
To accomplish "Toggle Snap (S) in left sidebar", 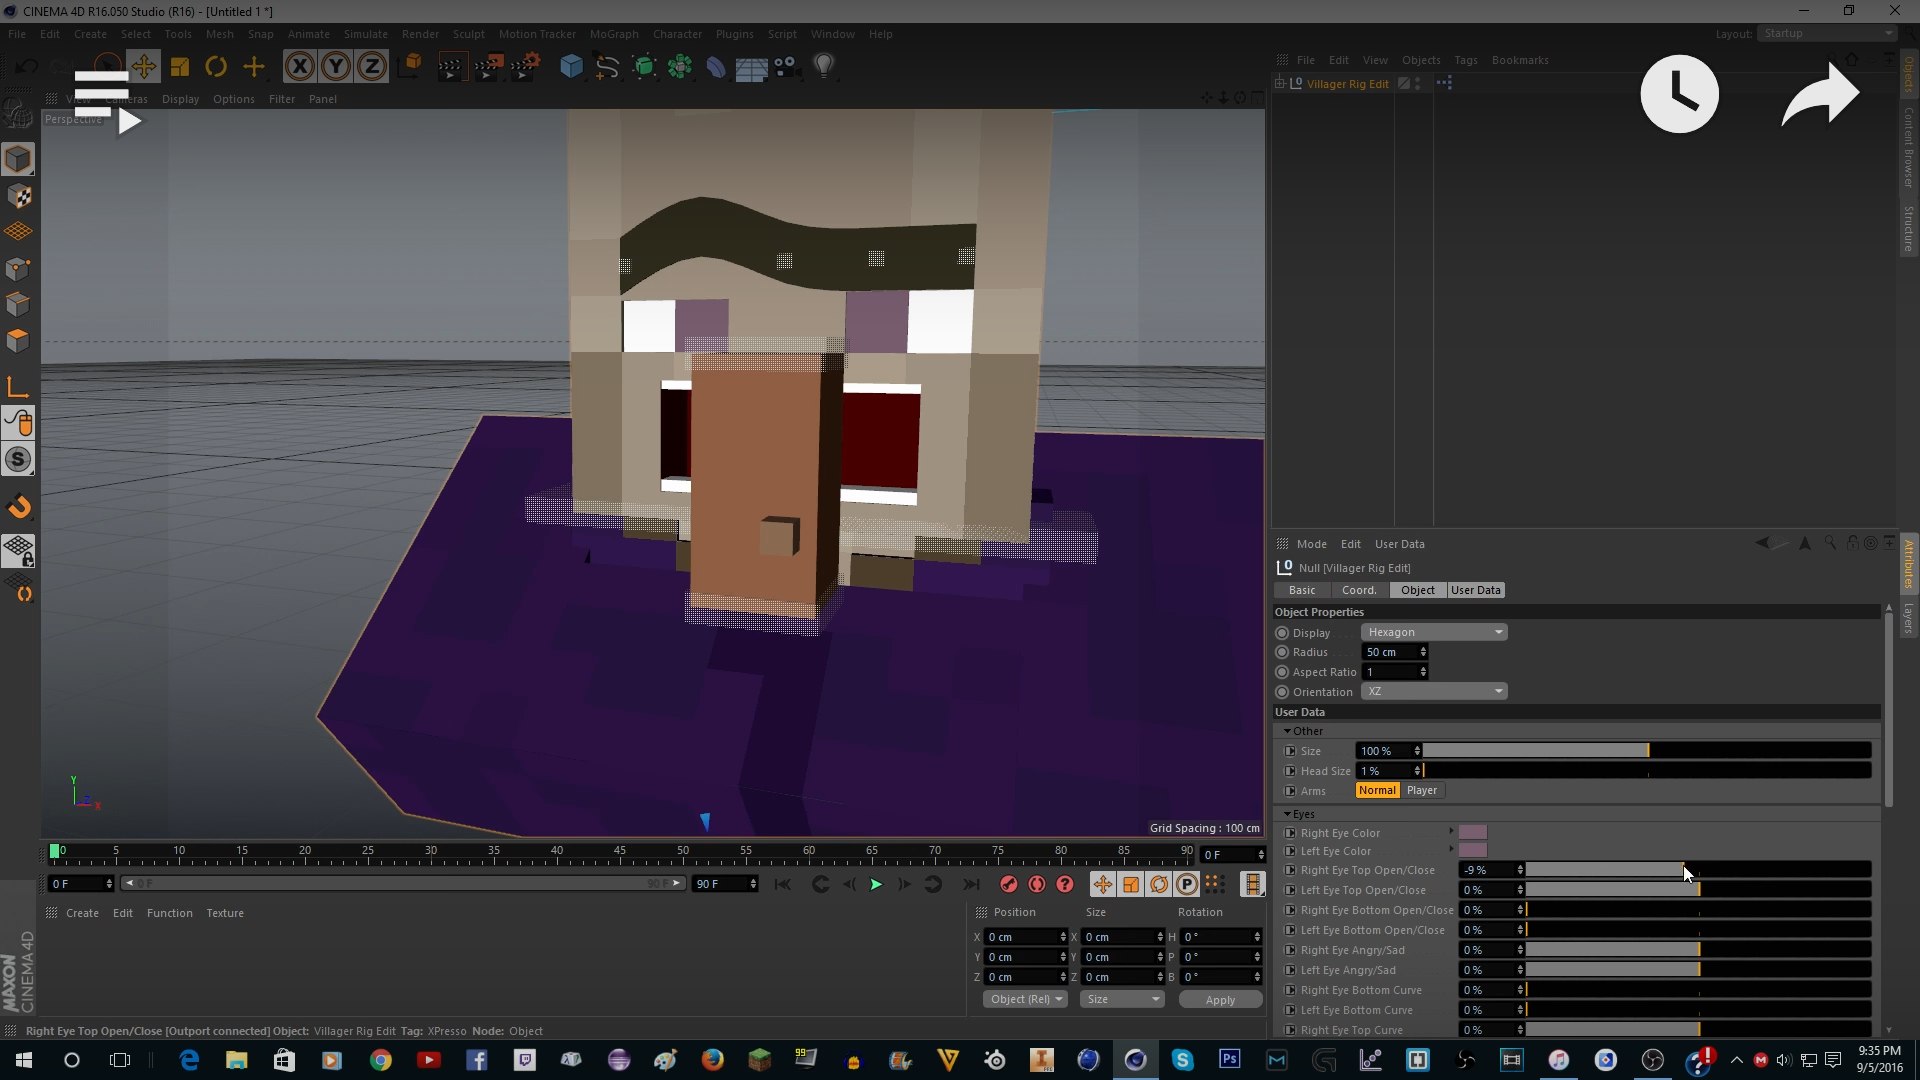I will coord(18,460).
